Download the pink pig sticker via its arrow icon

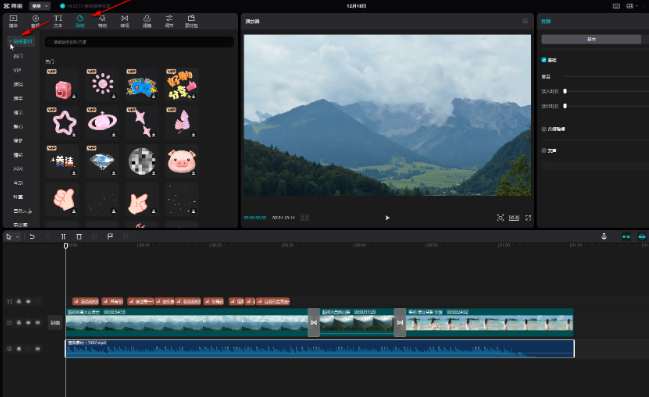pyautogui.click(x=193, y=173)
